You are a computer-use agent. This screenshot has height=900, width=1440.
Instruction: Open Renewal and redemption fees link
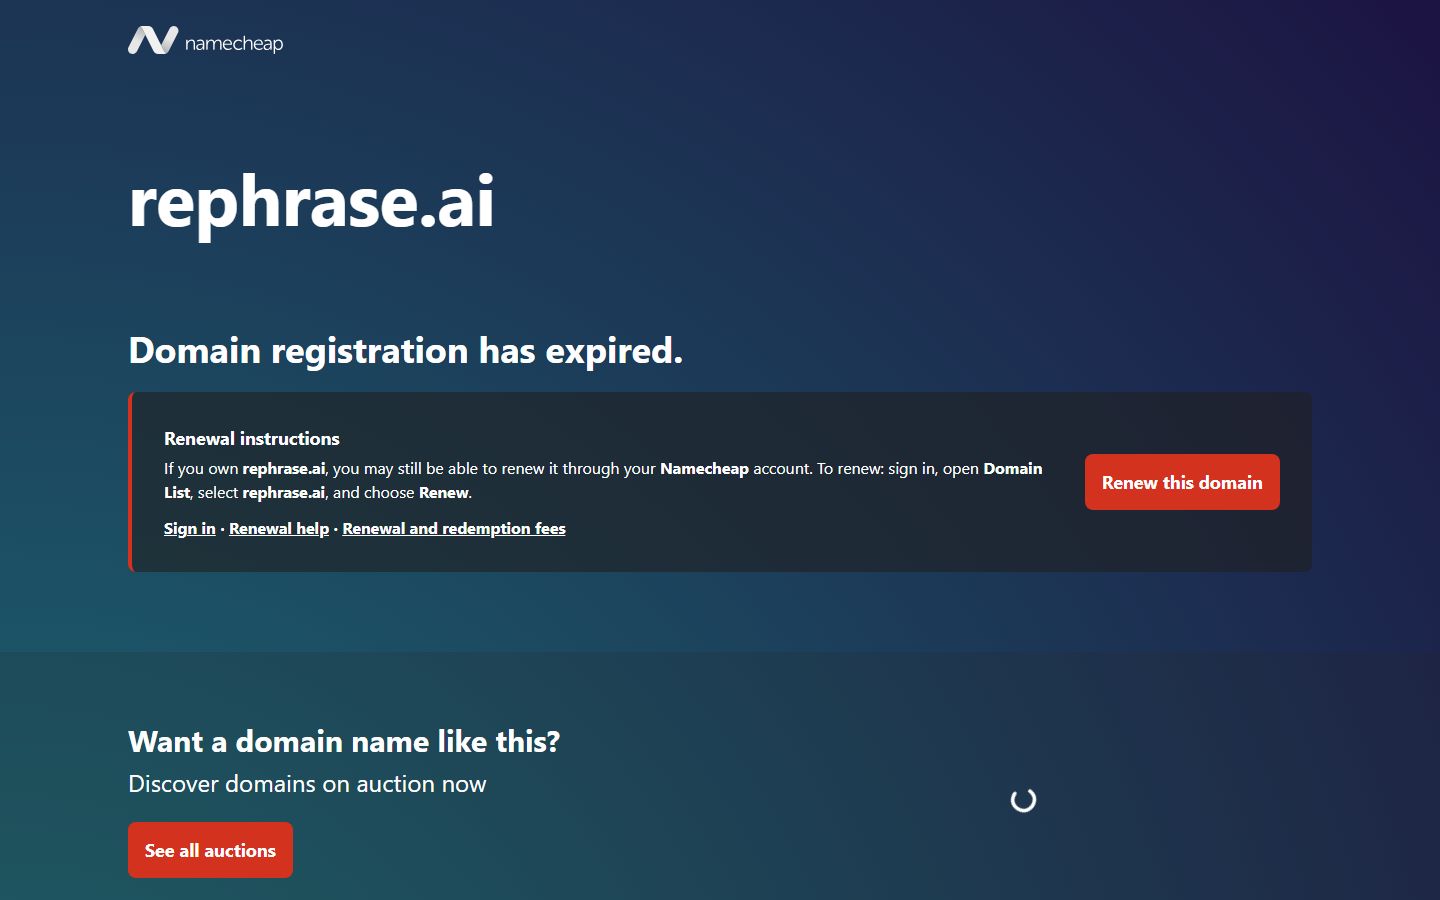pyautogui.click(x=454, y=528)
